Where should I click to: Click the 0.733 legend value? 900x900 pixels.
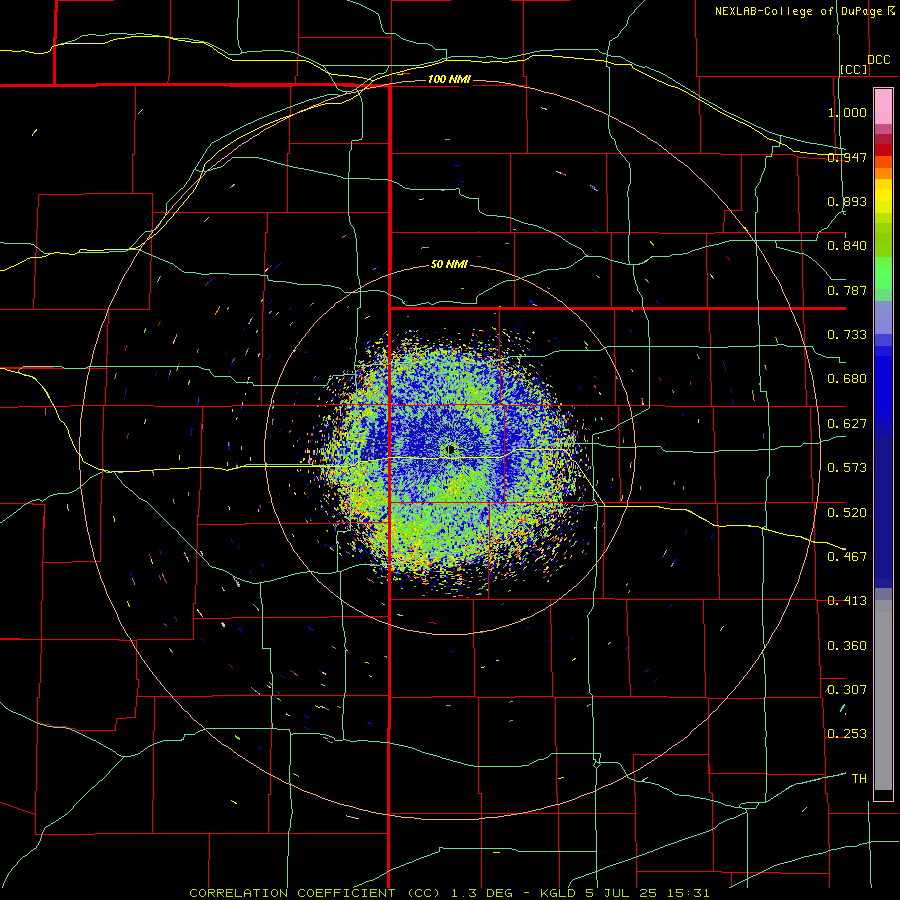pyautogui.click(x=847, y=335)
